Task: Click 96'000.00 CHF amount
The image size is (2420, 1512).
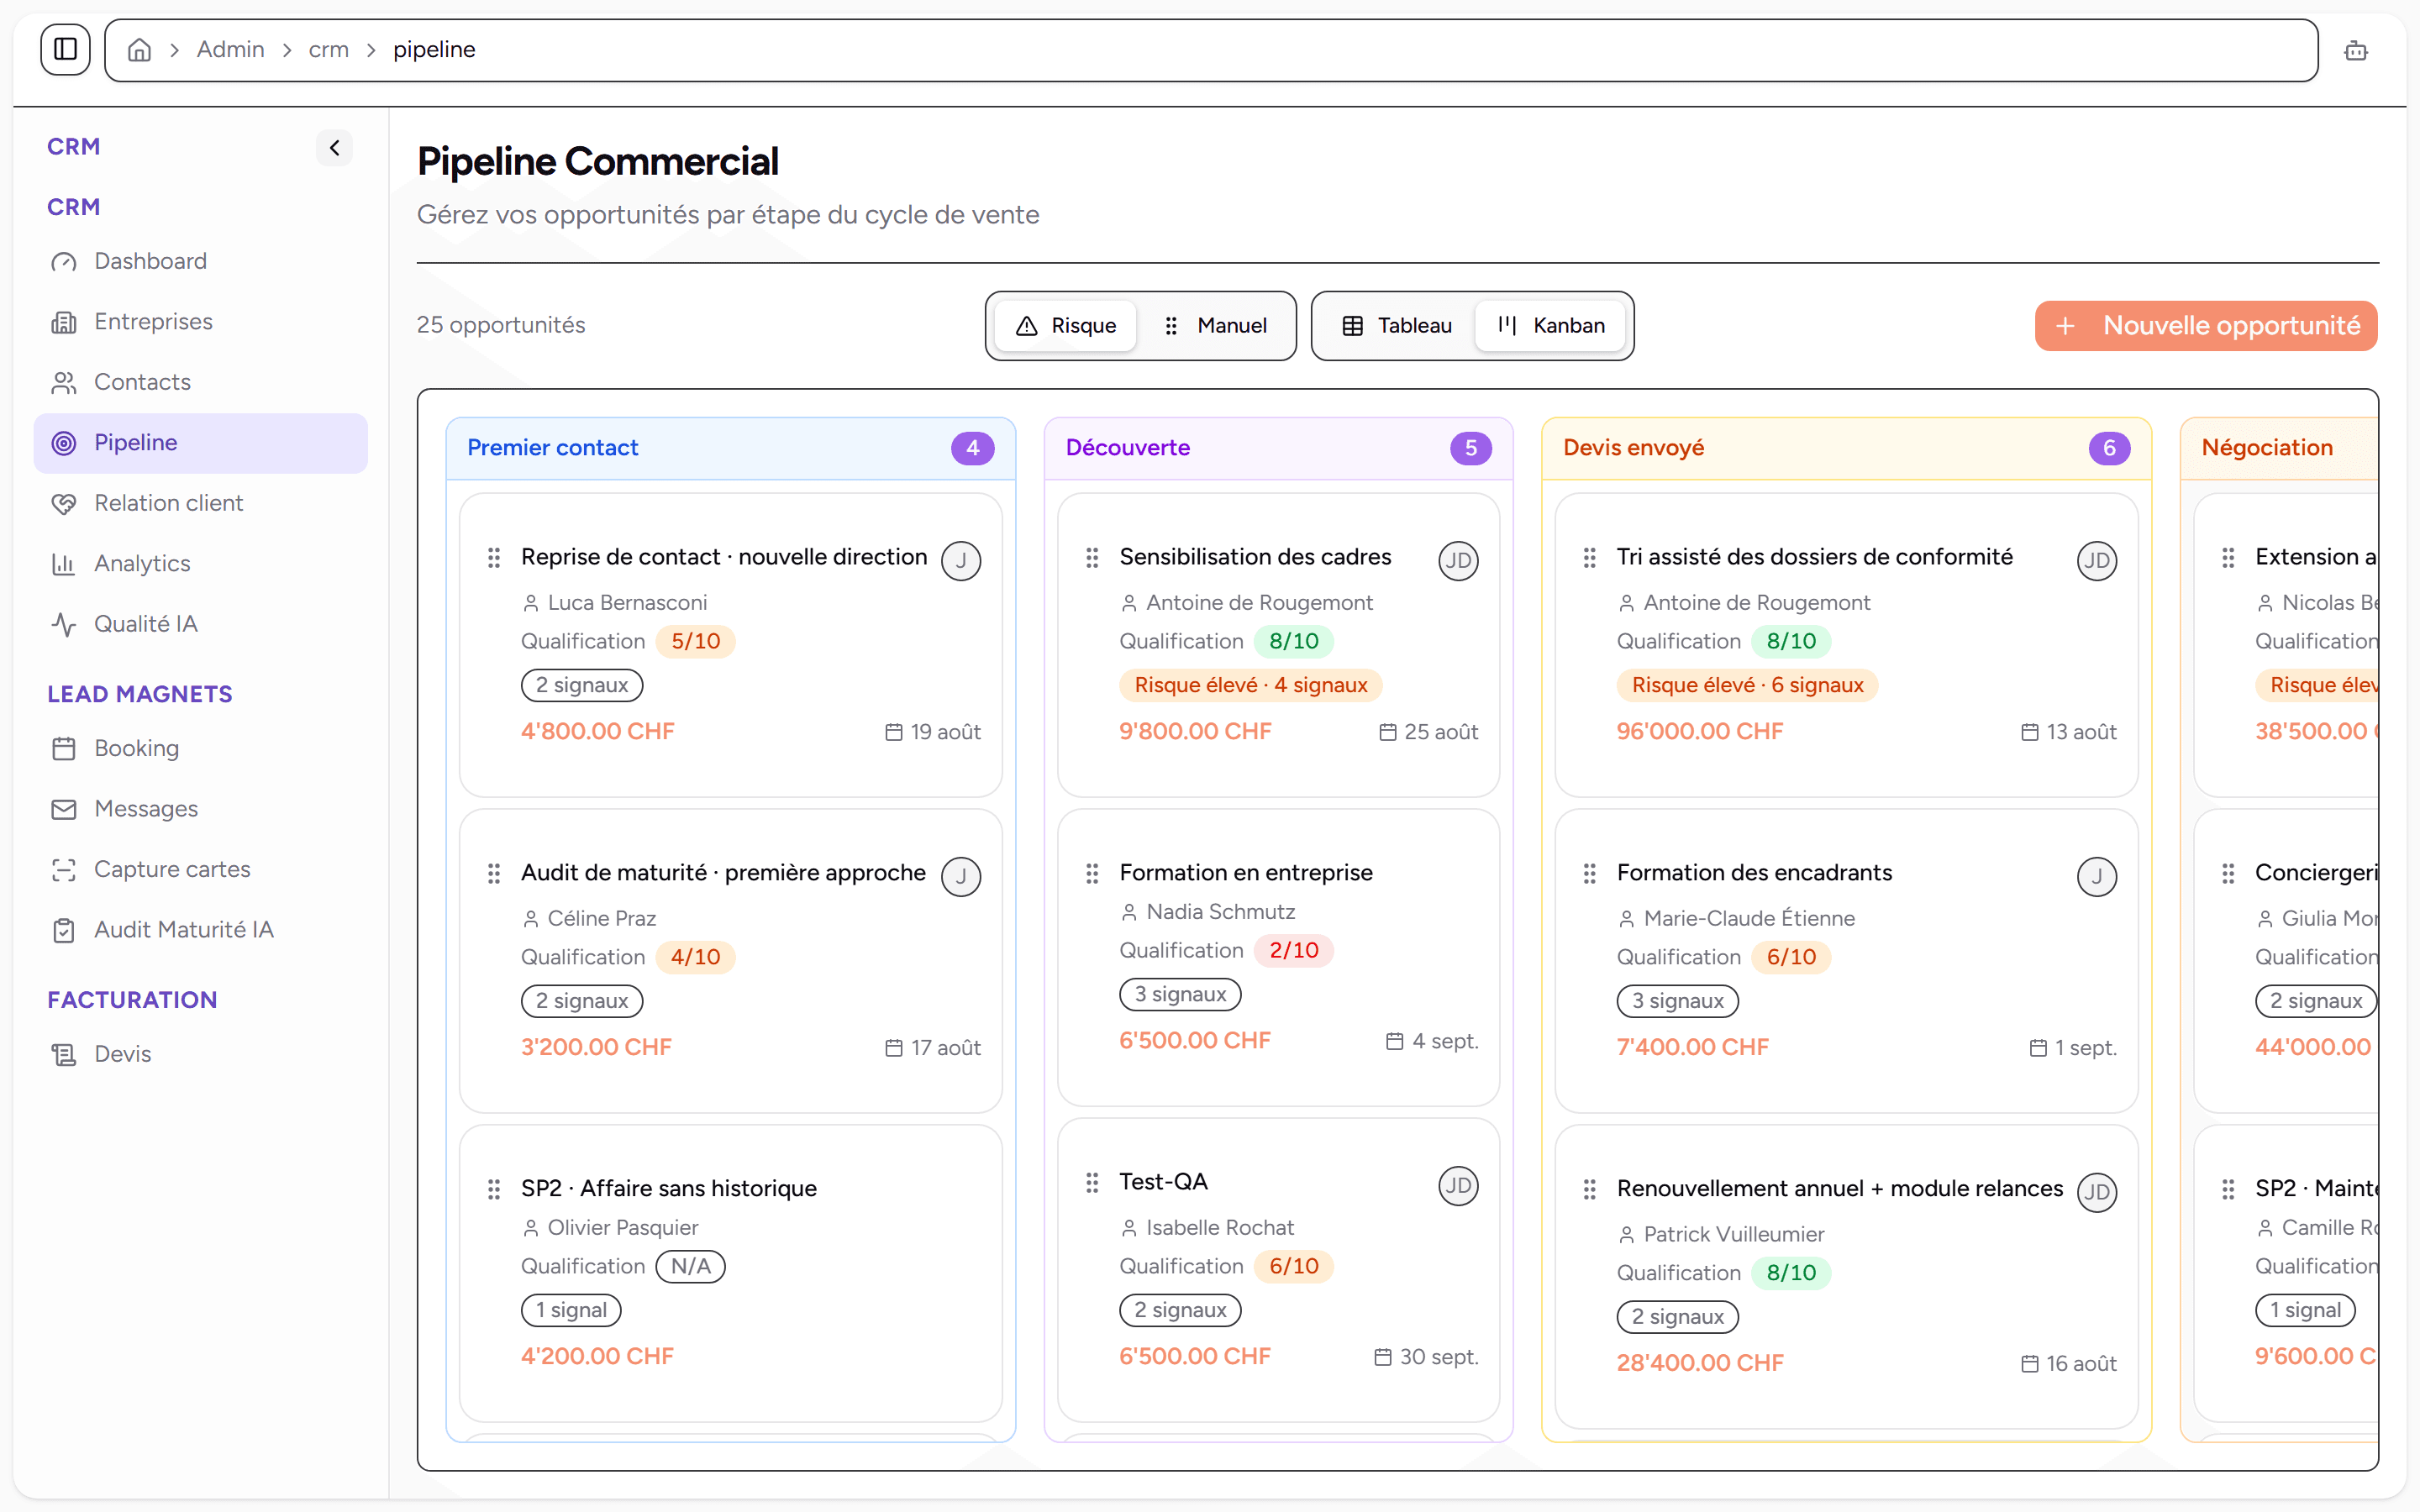Action: point(1699,731)
